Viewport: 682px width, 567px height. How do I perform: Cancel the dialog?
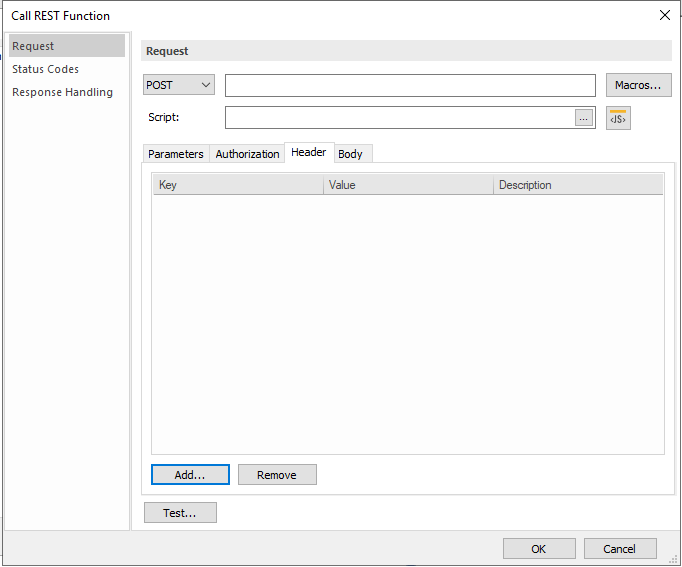(x=620, y=549)
